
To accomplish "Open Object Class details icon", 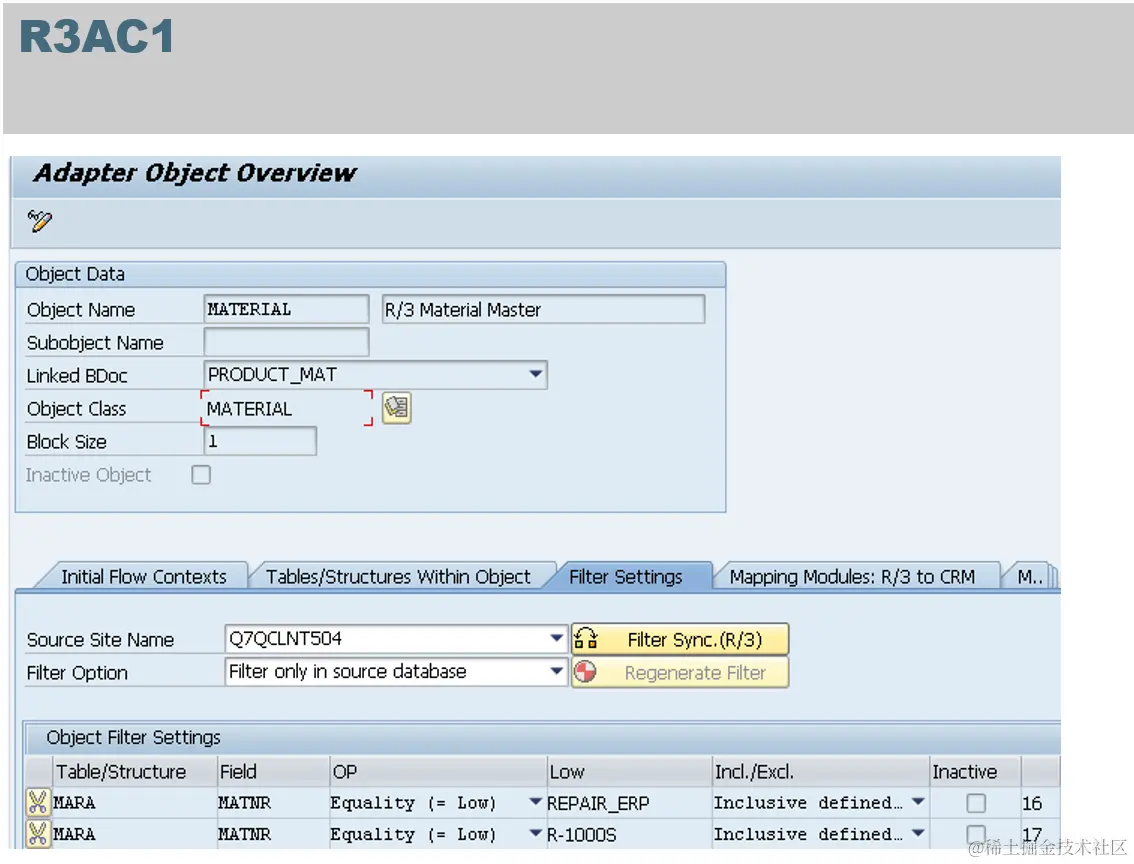I will coord(396,409).
